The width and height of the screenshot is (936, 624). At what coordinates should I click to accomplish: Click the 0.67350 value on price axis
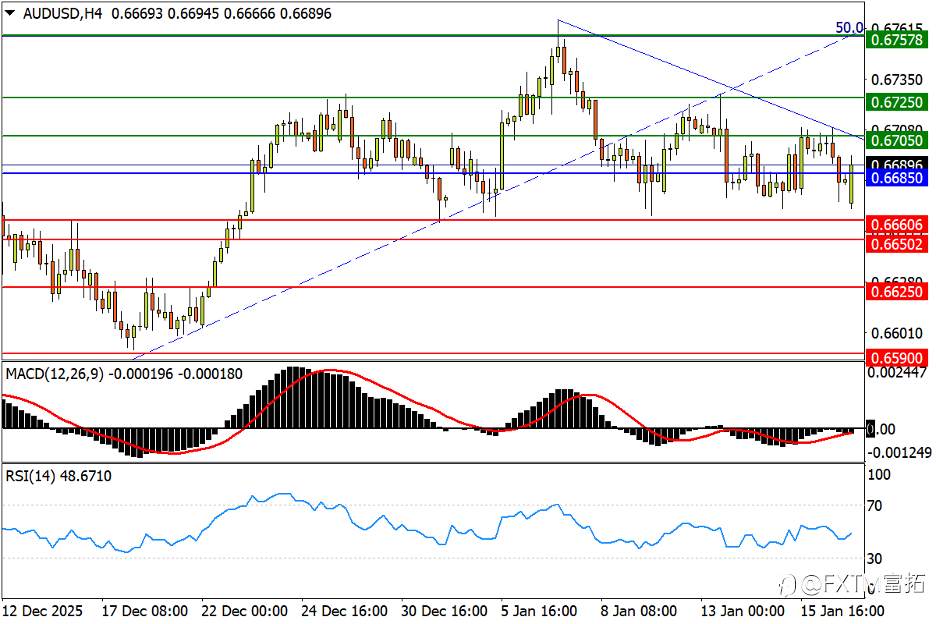pos(897,79)
